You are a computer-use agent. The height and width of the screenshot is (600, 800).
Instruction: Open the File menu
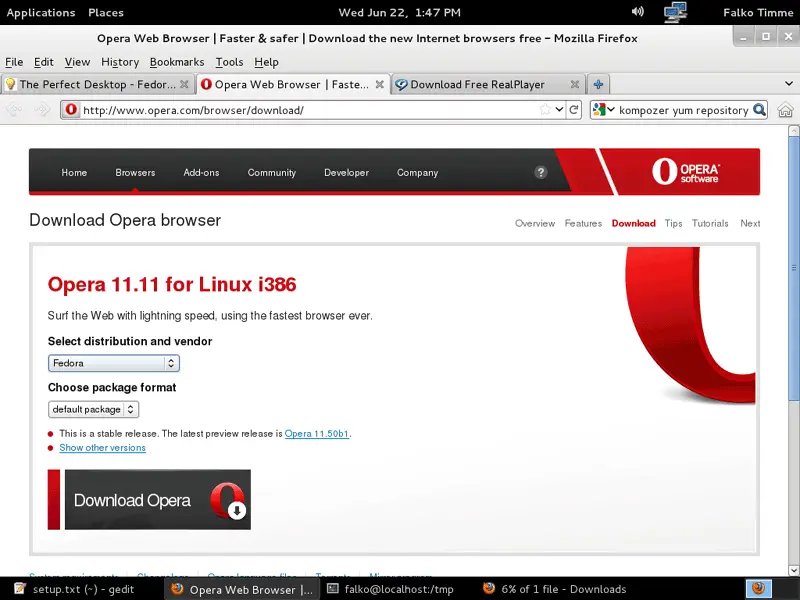click(14, 62)
